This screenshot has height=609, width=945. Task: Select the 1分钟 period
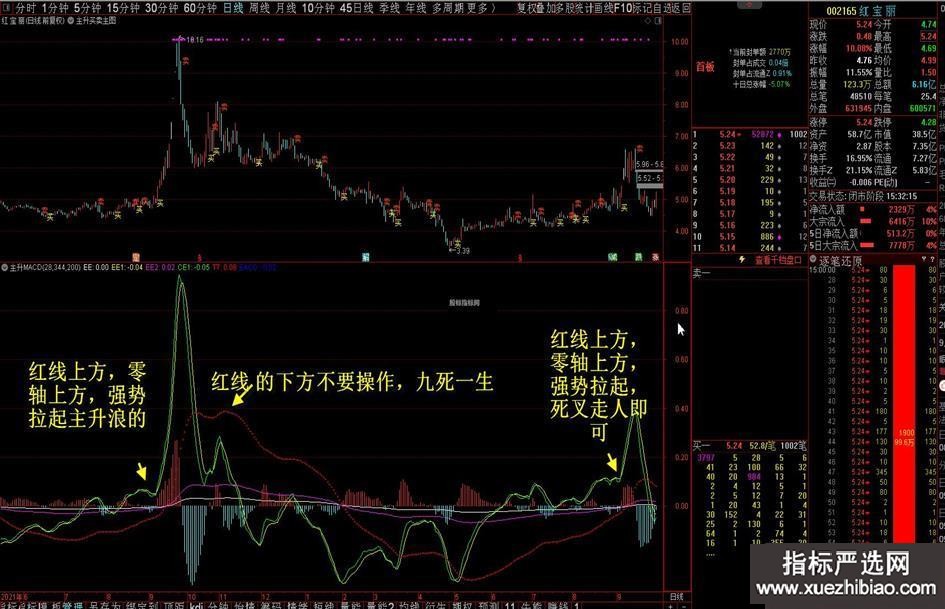click(55, 8)
